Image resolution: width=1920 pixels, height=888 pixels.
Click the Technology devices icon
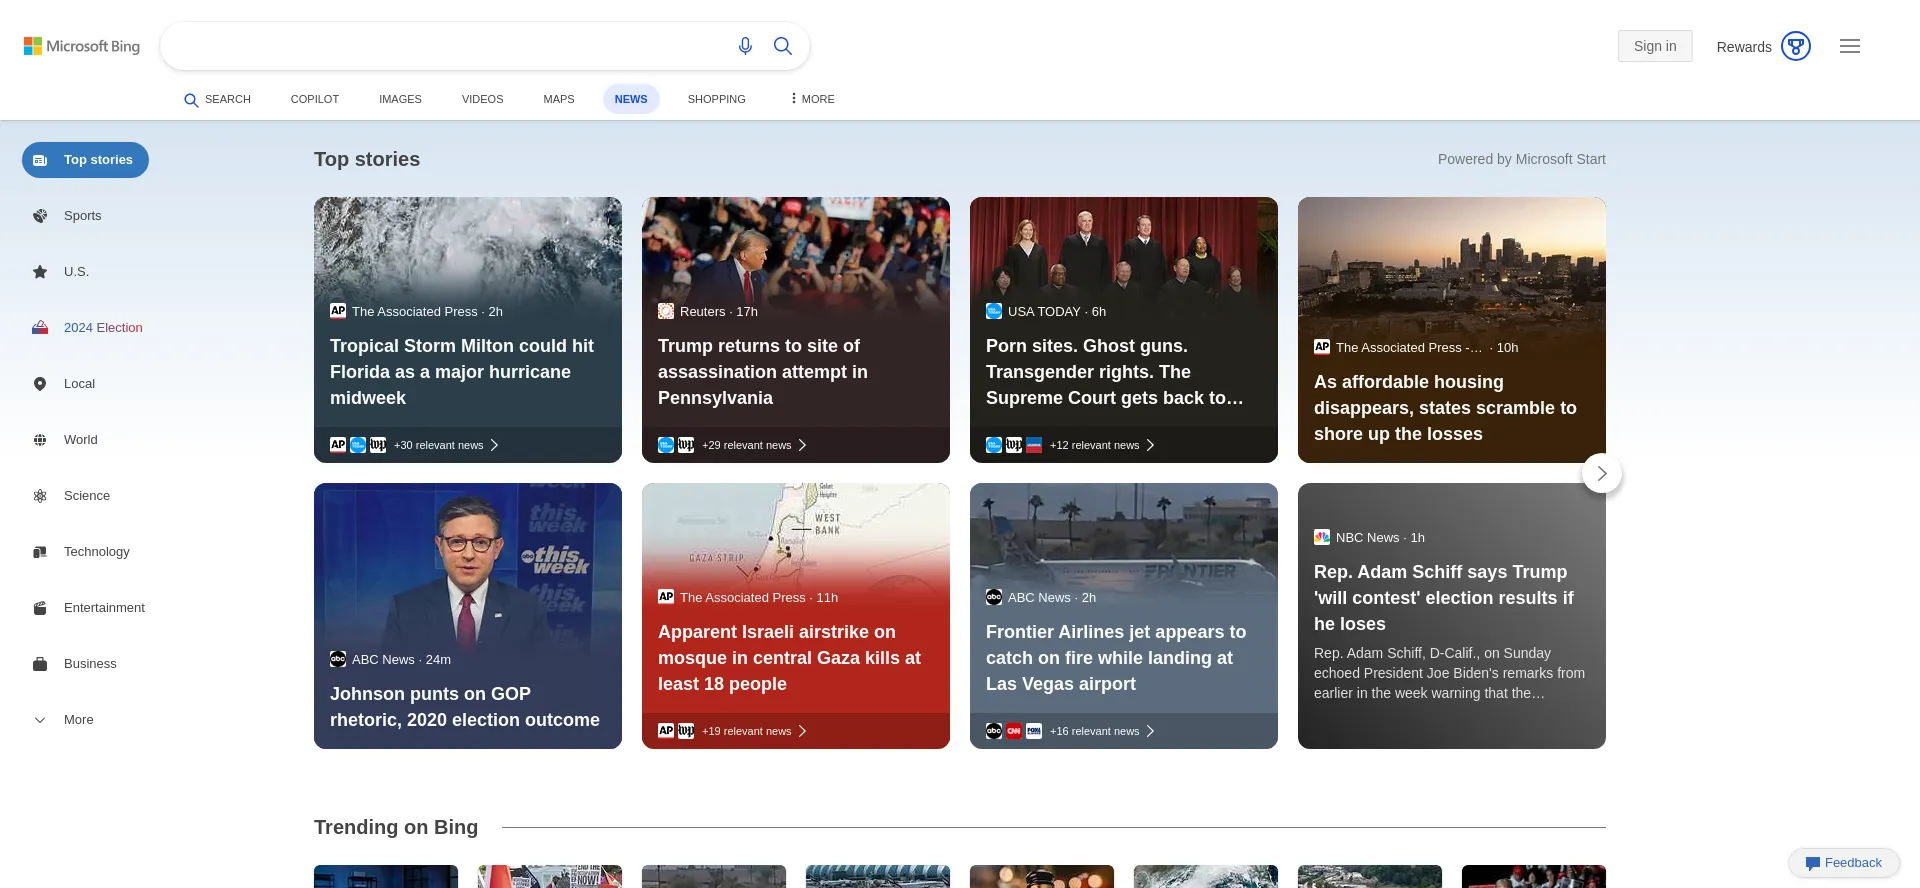tap(40, 552)
